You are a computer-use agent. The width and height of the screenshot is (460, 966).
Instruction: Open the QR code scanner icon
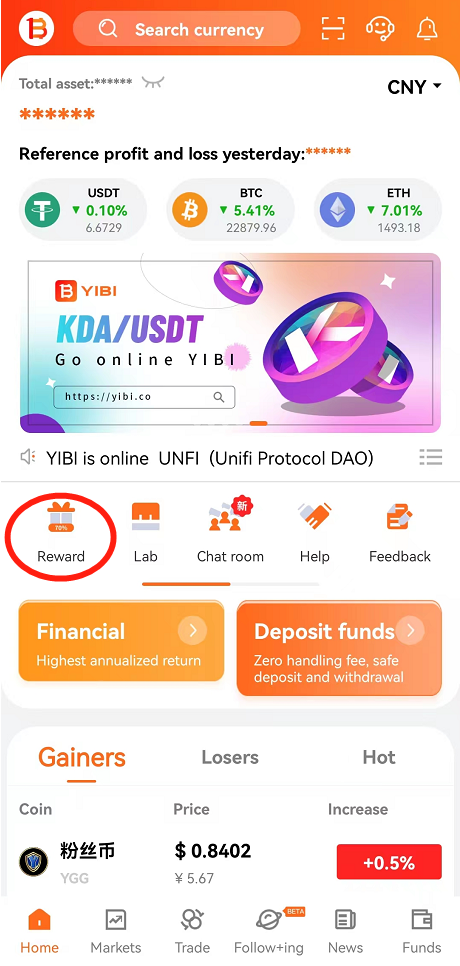[333, 28]
